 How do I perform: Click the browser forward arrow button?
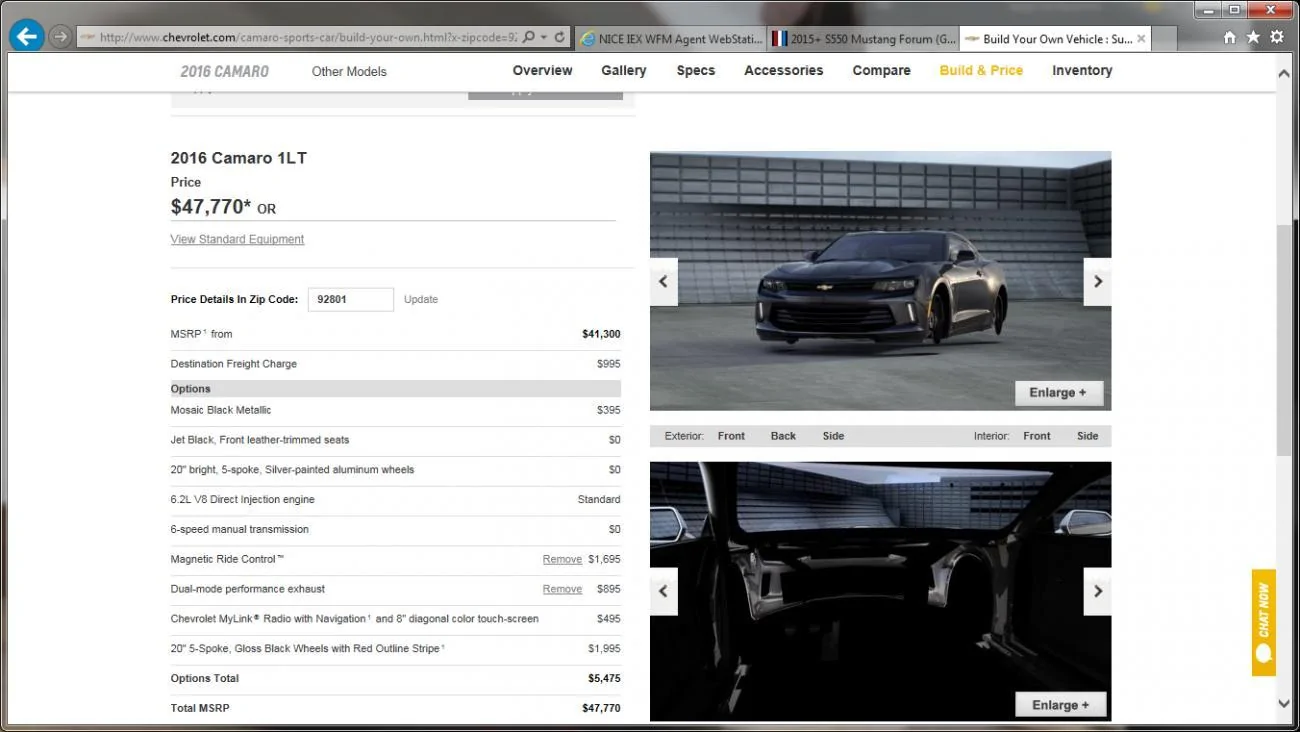tap(61, 37)
